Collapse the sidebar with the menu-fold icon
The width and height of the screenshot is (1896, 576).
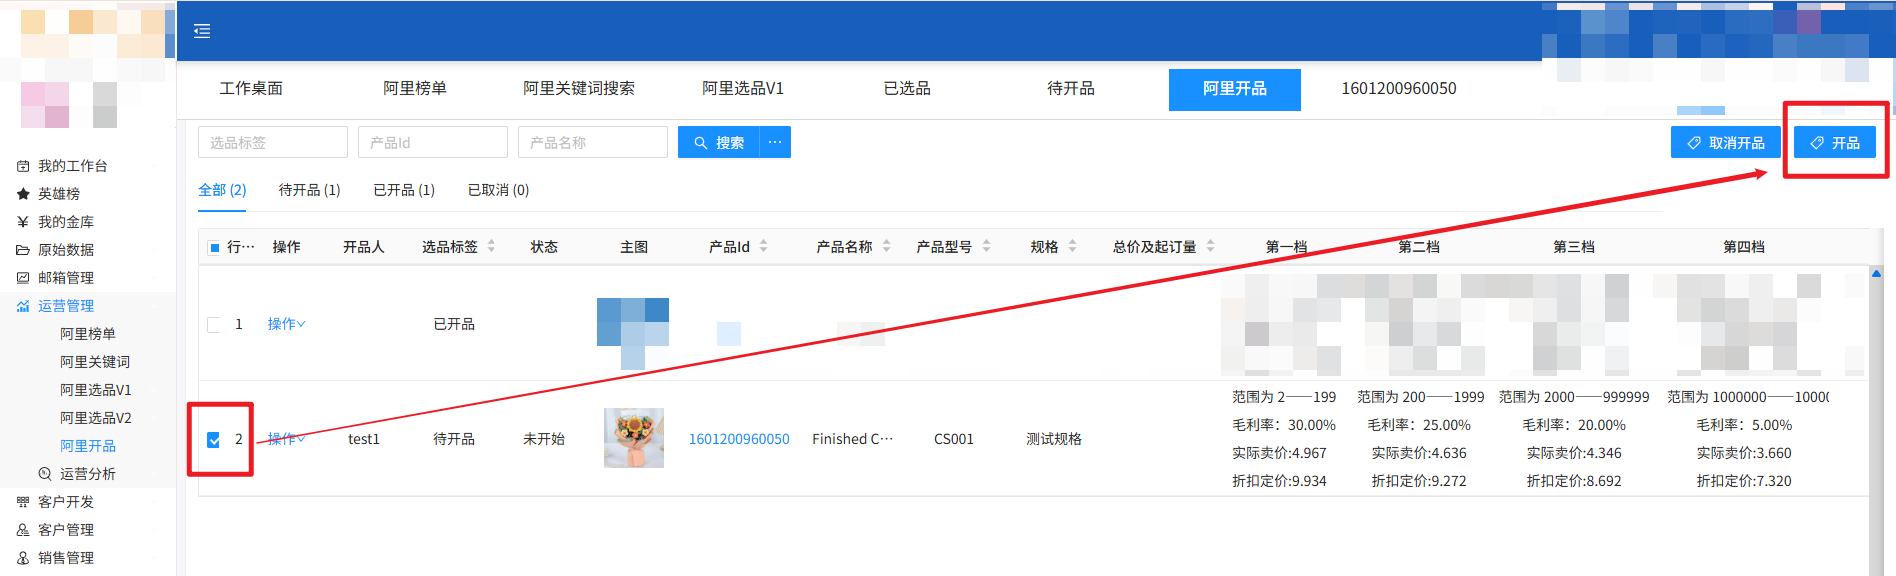tap(202, 31)
